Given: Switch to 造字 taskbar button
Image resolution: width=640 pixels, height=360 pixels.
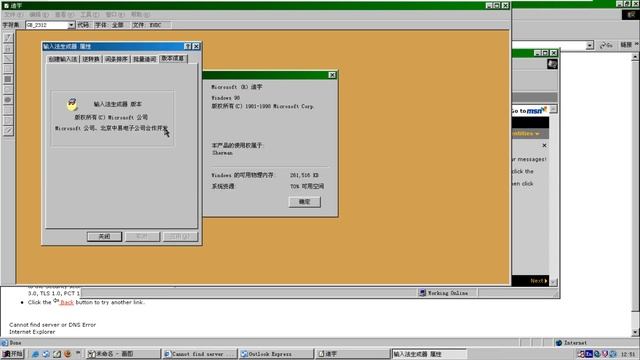Looking at the screenshot, I should tap(352, 354).
